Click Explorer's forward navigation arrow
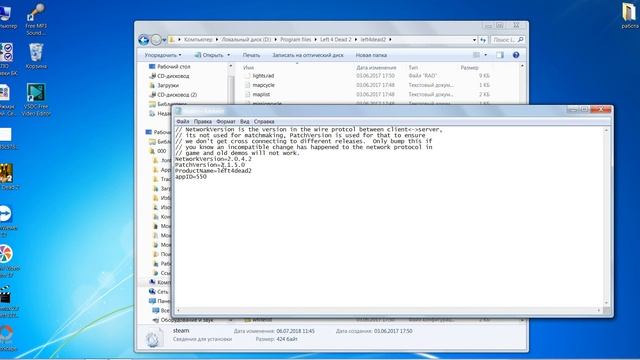640x360 pixels. (x=156, y=40)
